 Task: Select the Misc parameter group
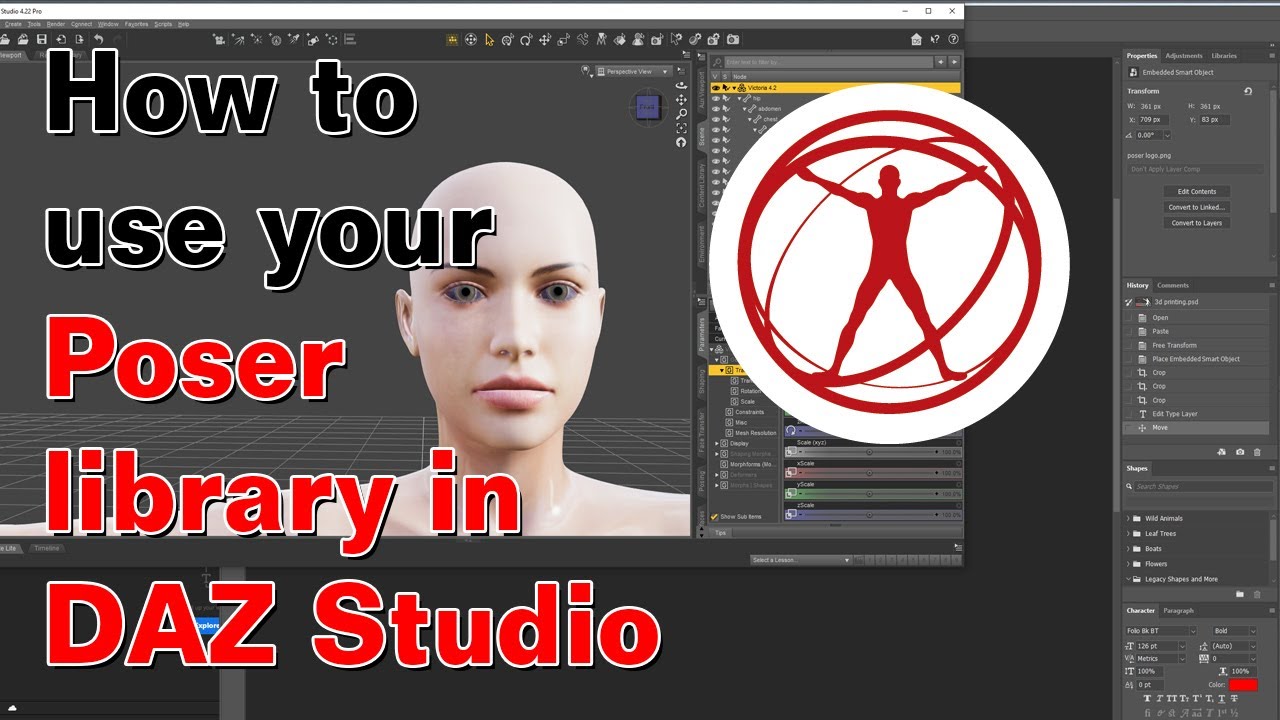pyautogui.click(x=741, y=422)
